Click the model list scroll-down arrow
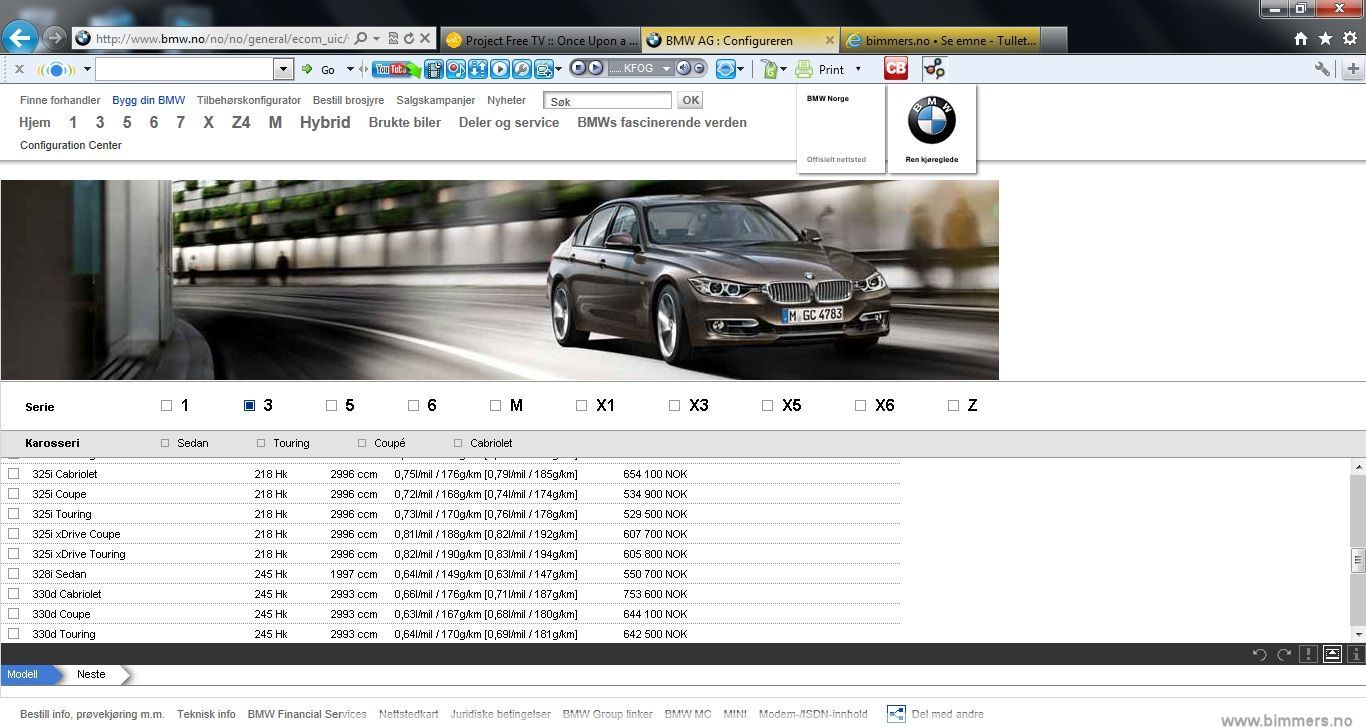The height and width of the screenshot is (728, 1366). [1358, 634]
